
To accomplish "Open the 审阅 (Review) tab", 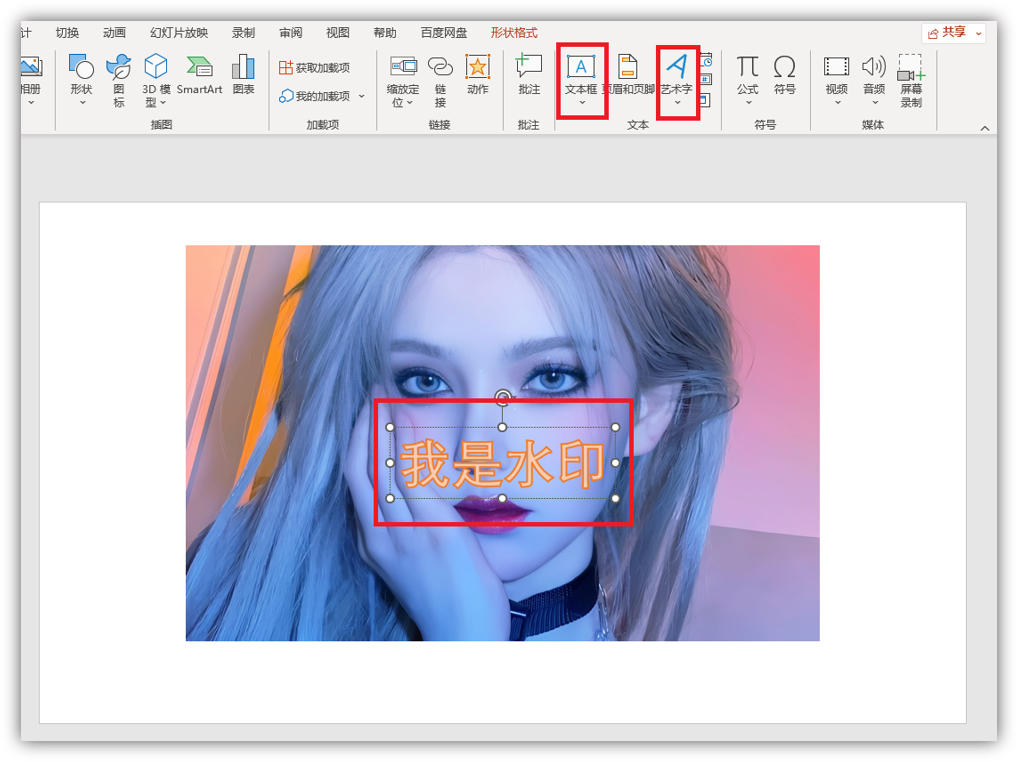I will [291, 33].
